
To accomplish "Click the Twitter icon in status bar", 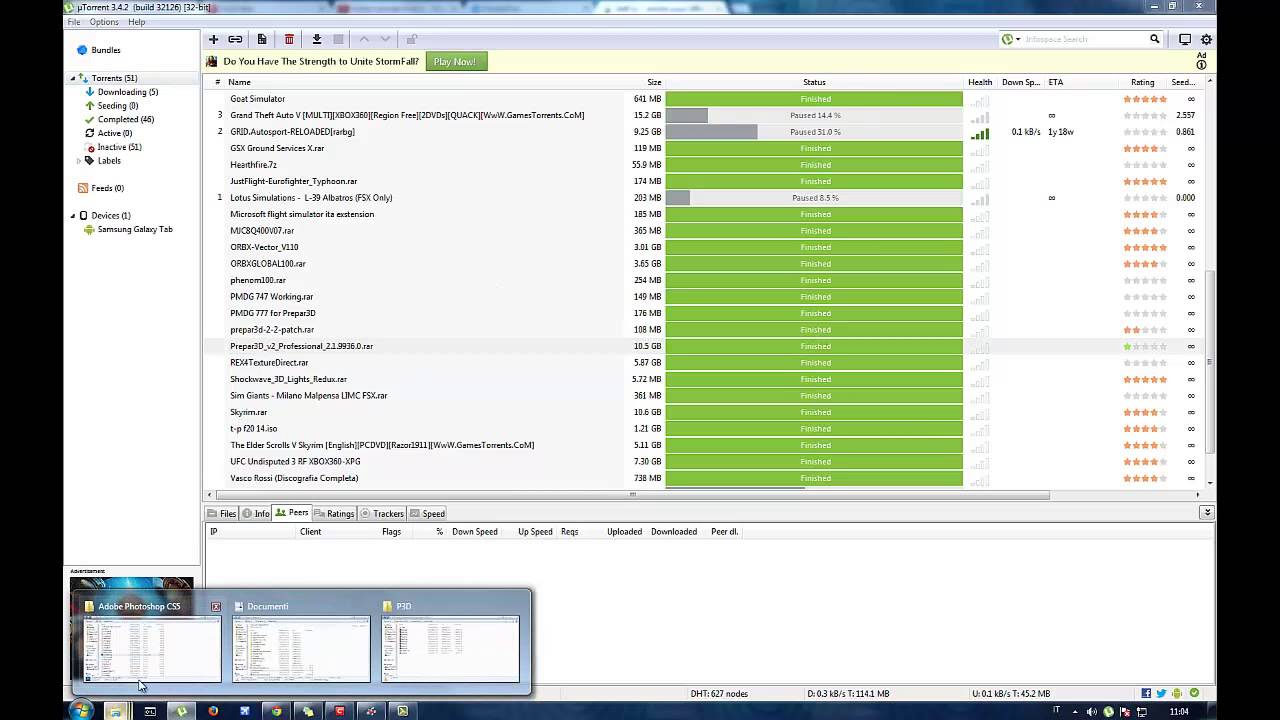I will 1161,693.
